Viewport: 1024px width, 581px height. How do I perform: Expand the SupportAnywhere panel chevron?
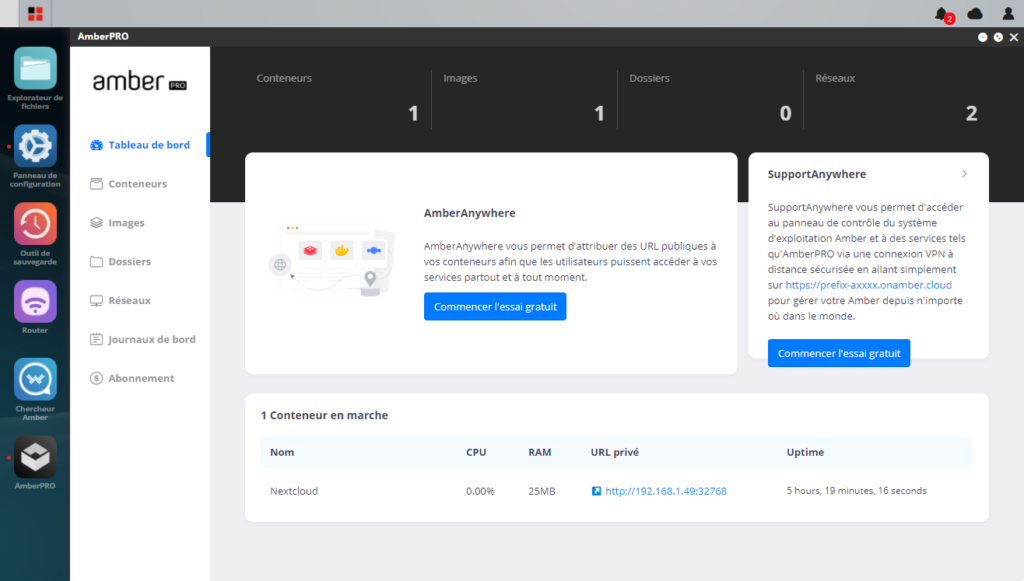[x=963, y=173]
